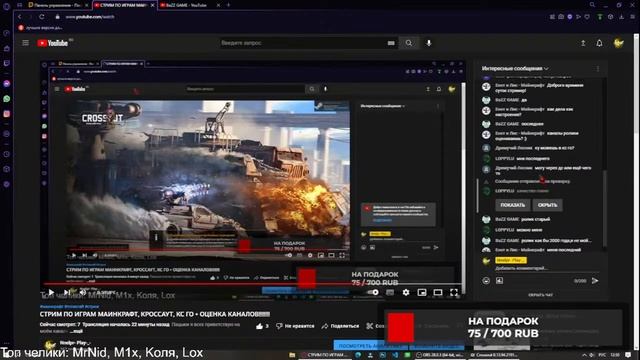640x360 pixels.
Task: Open File Explorer folder in taskbar
Action: click(x=292, y=355)
